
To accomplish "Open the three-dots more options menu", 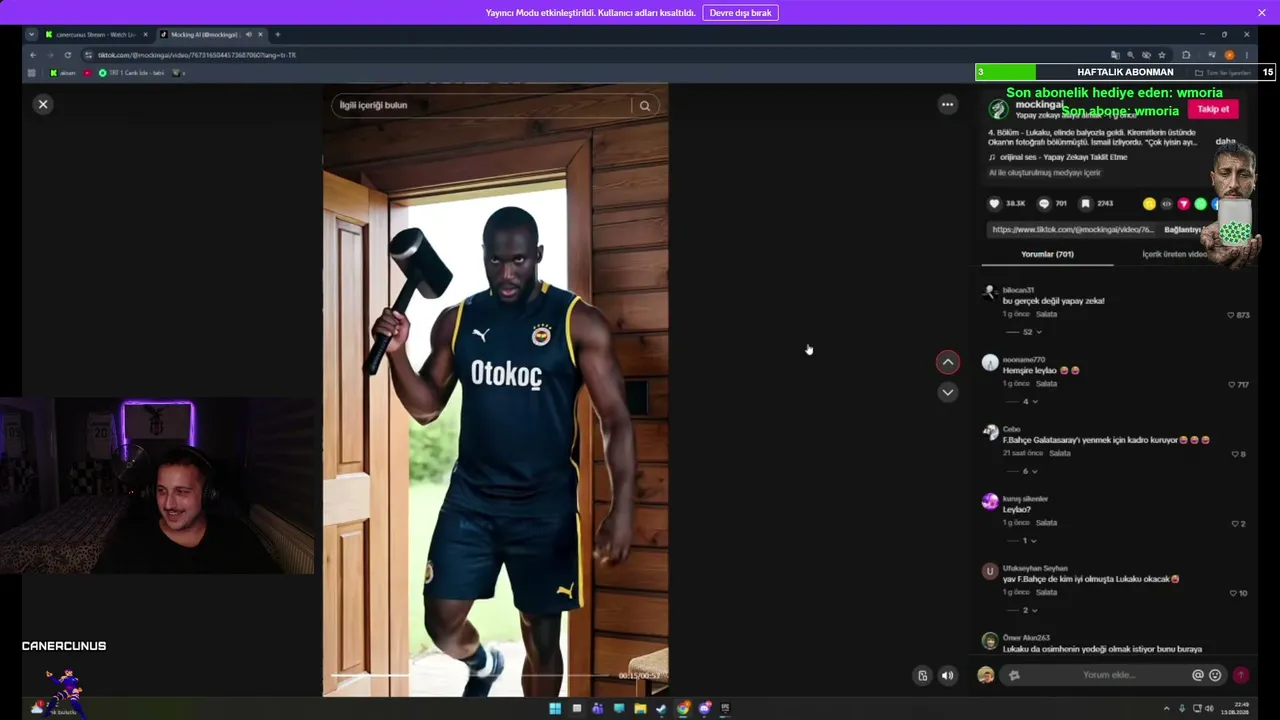I will (947, 104).
